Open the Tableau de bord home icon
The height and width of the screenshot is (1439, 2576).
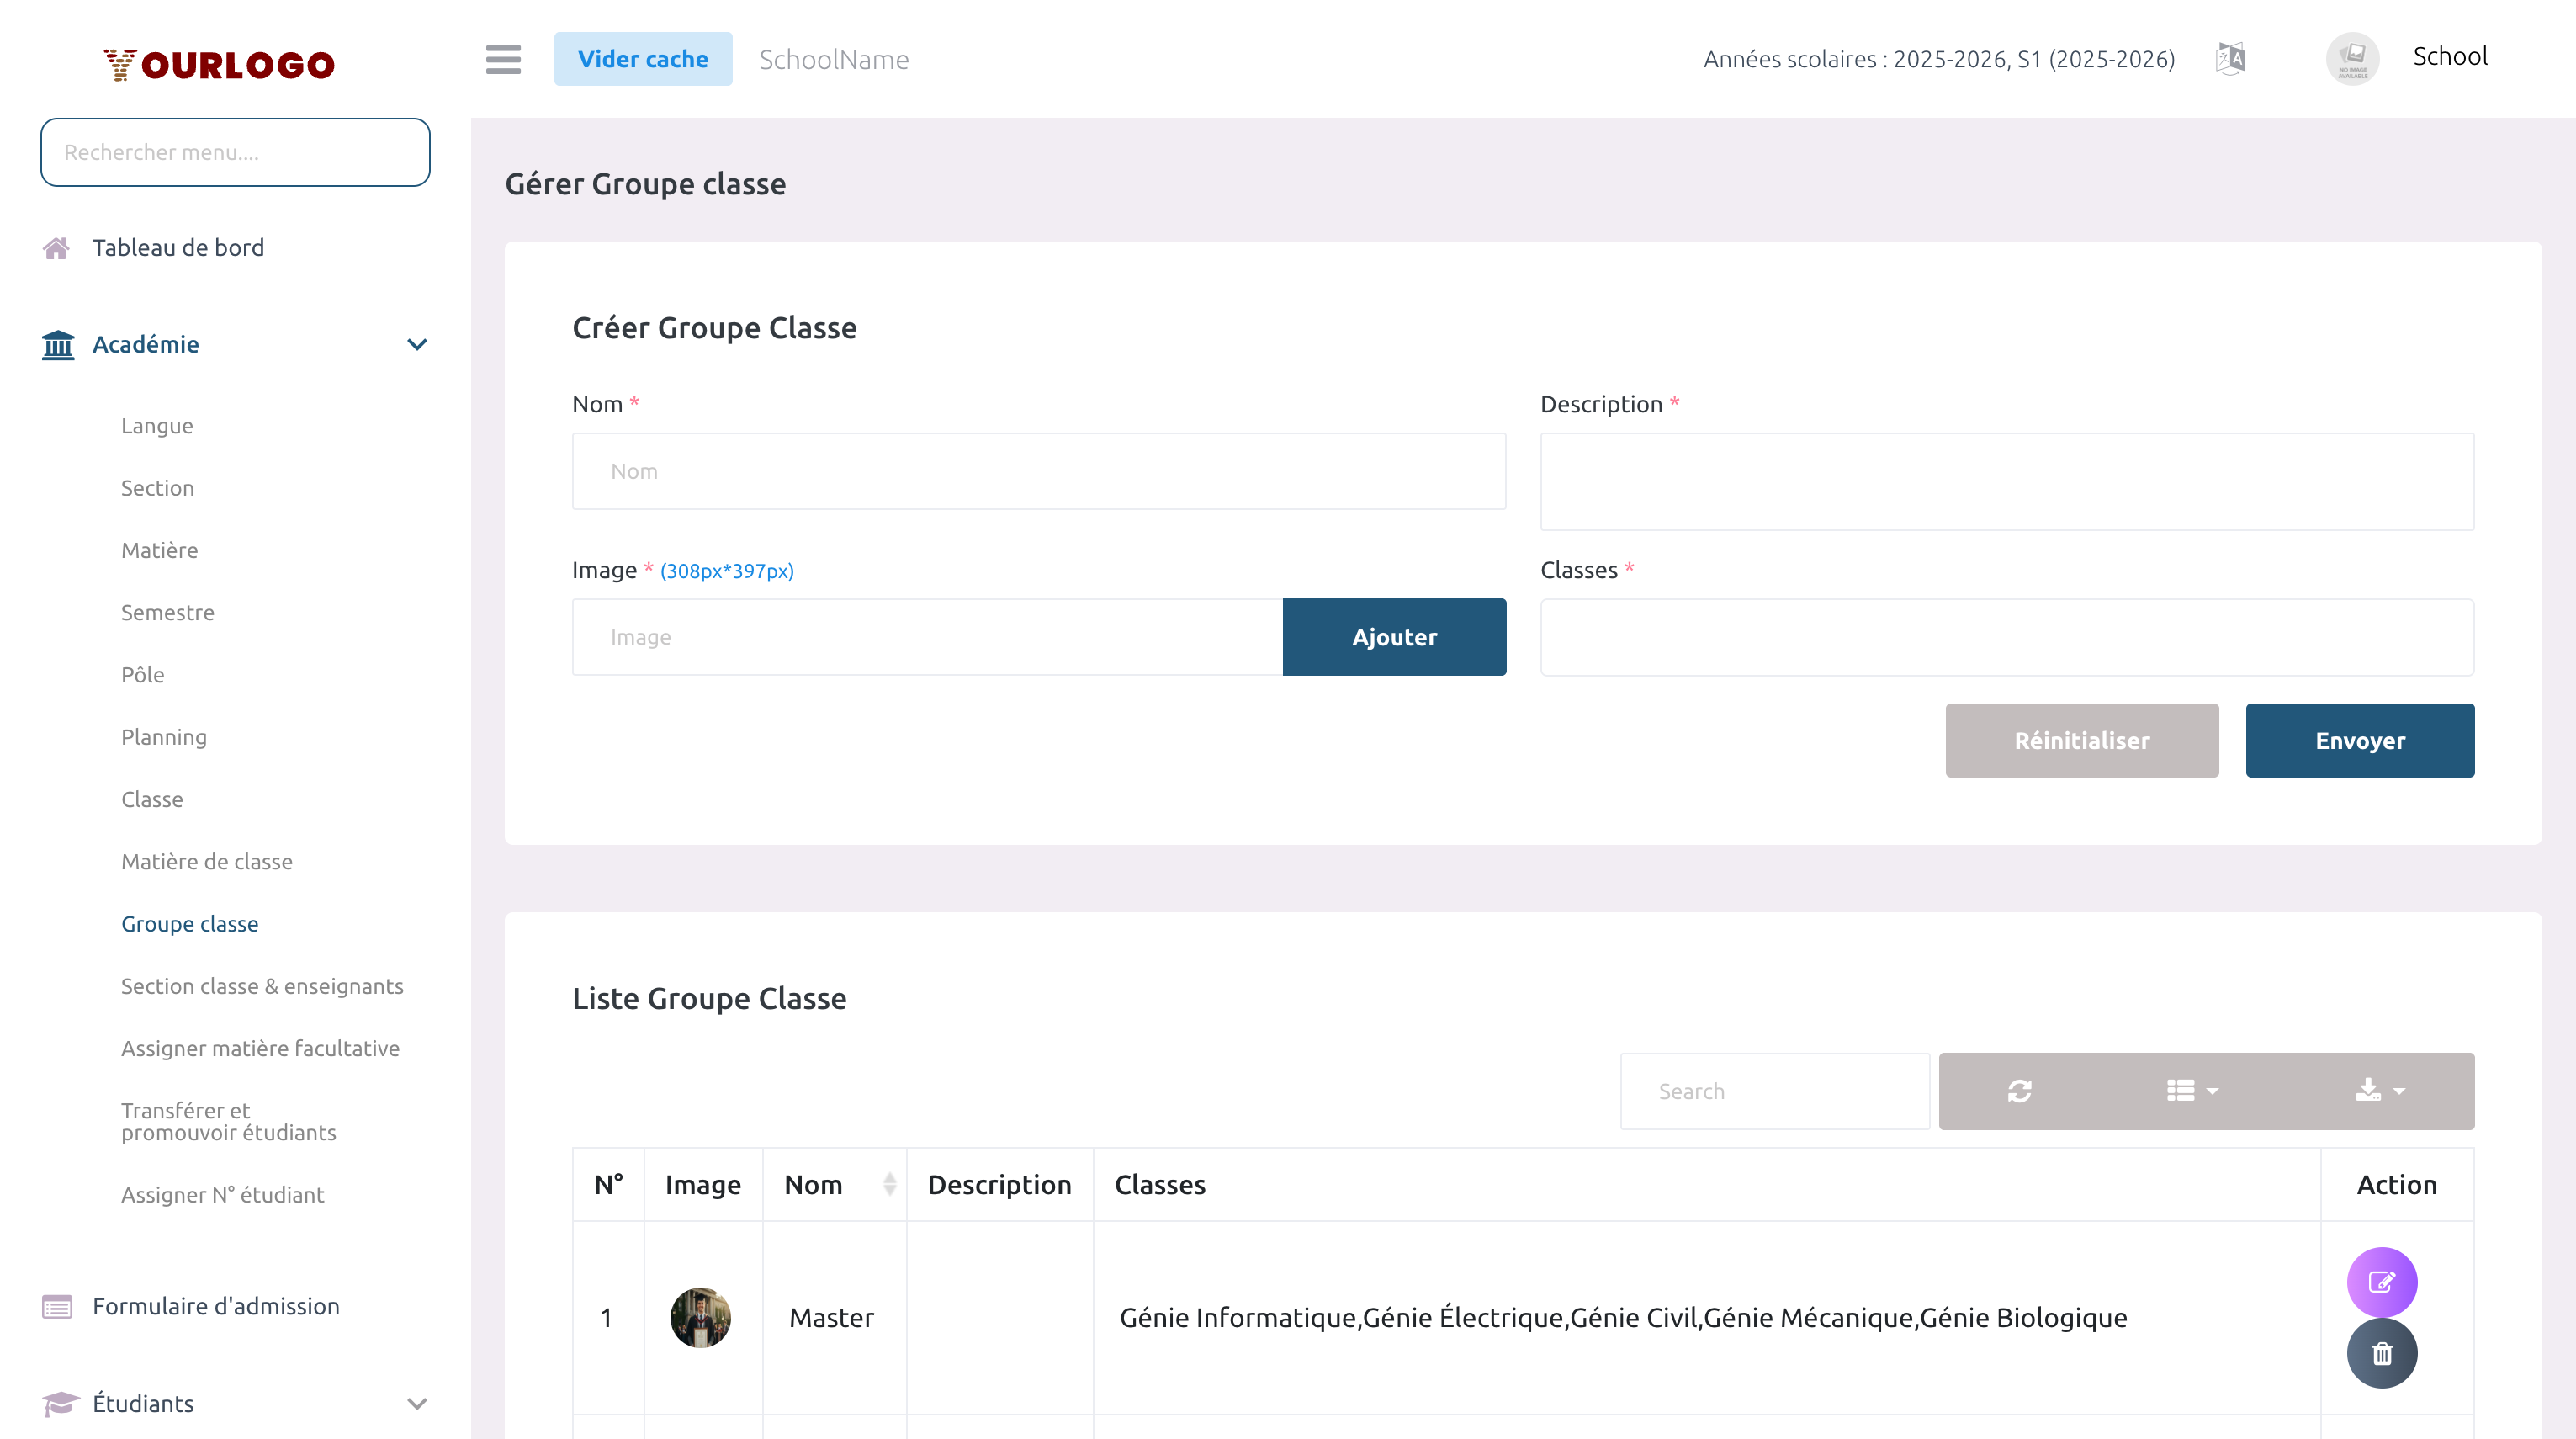[x=57, y=247]
